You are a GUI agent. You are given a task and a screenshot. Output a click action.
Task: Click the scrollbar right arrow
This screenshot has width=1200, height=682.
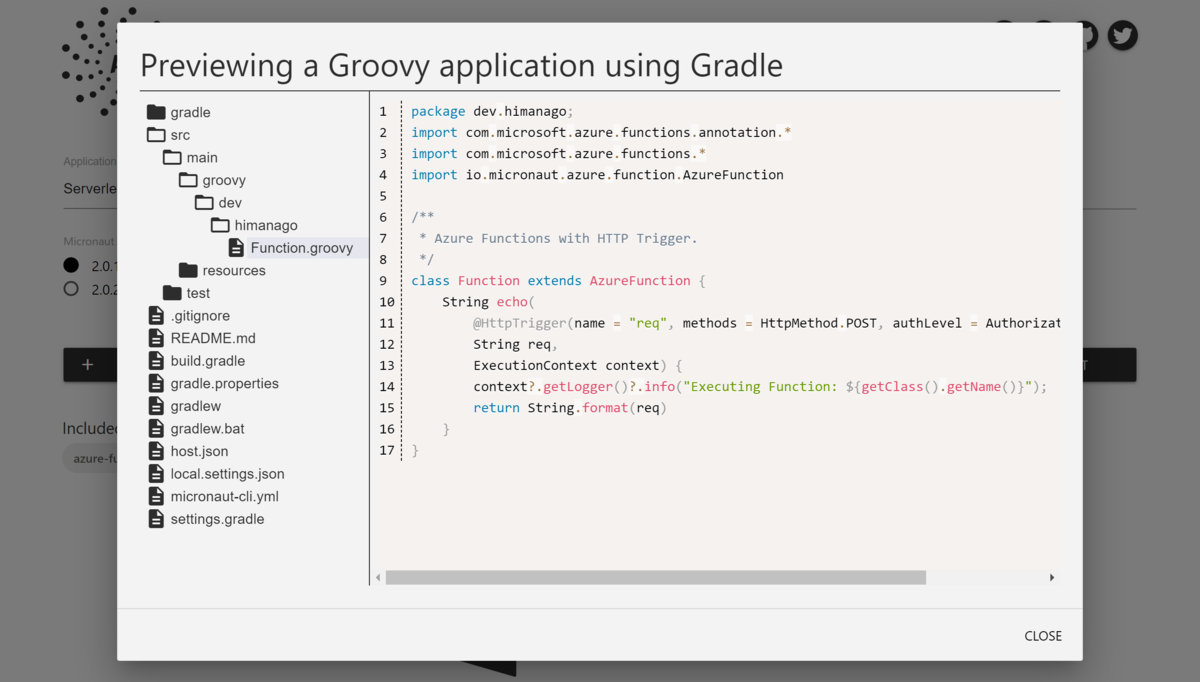pos(1052,577)
